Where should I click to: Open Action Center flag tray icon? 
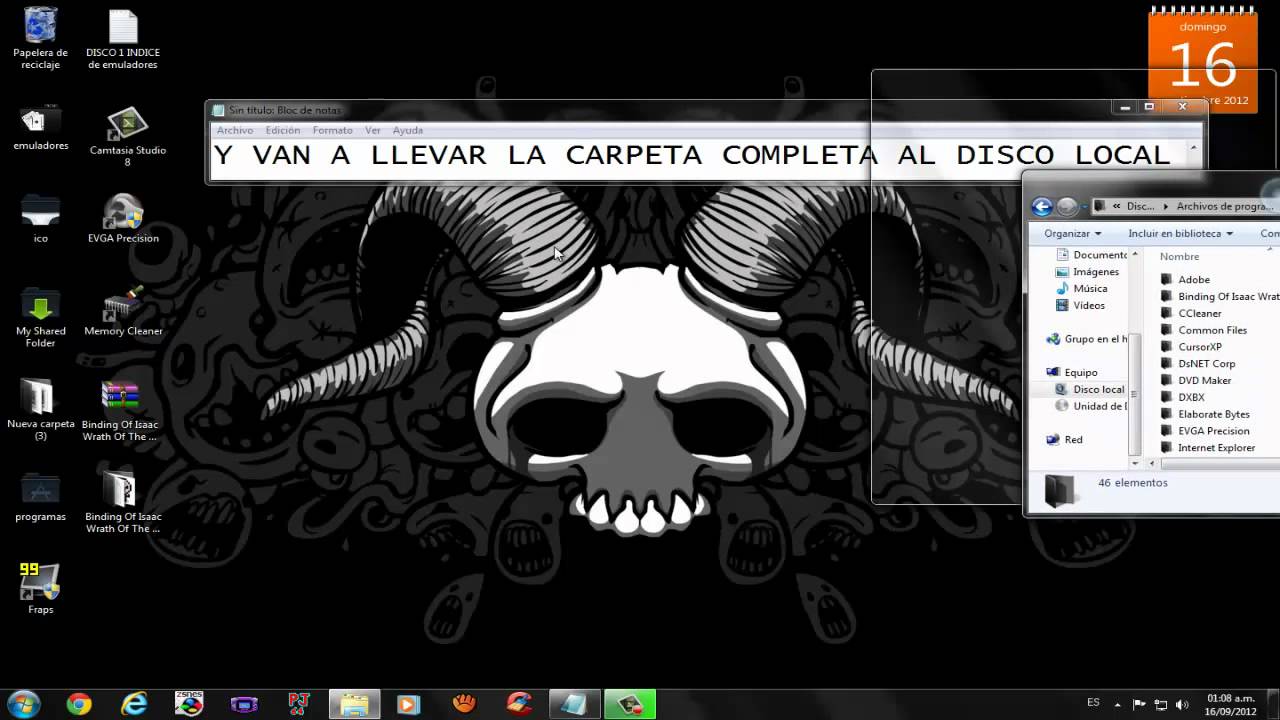point(1140,705)
